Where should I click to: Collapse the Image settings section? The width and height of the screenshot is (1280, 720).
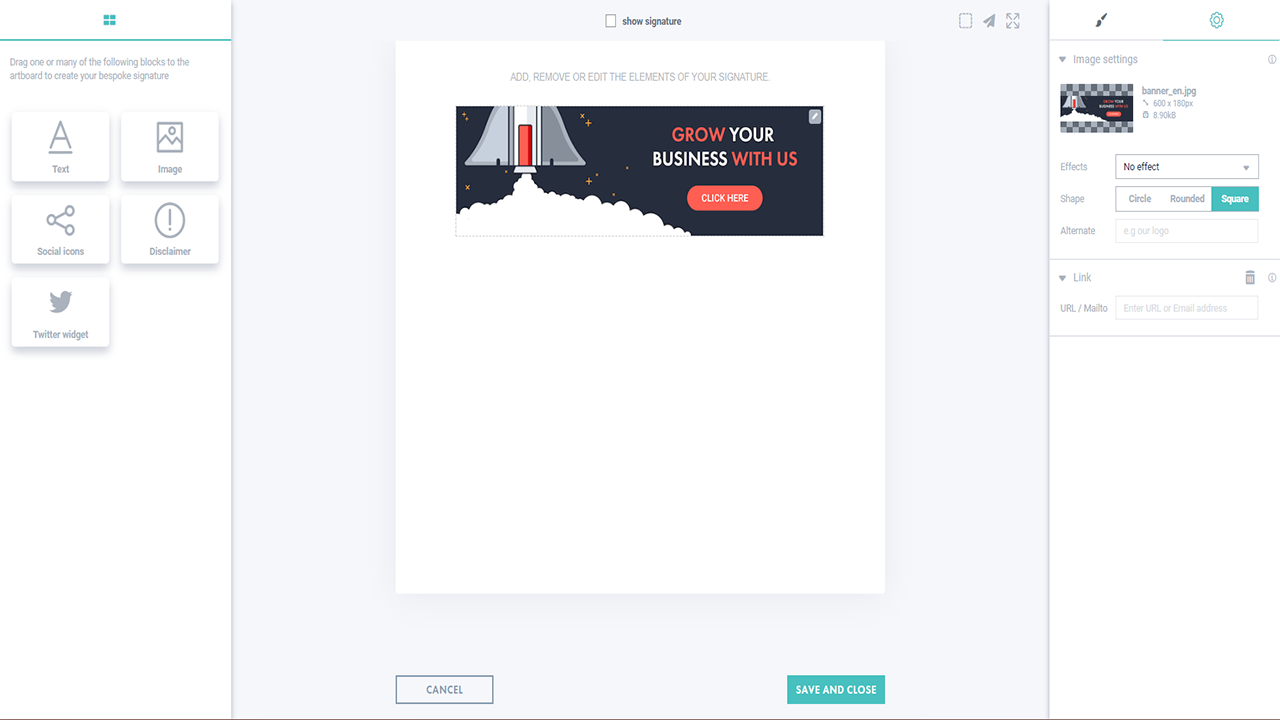click(x=1062, y=60)
